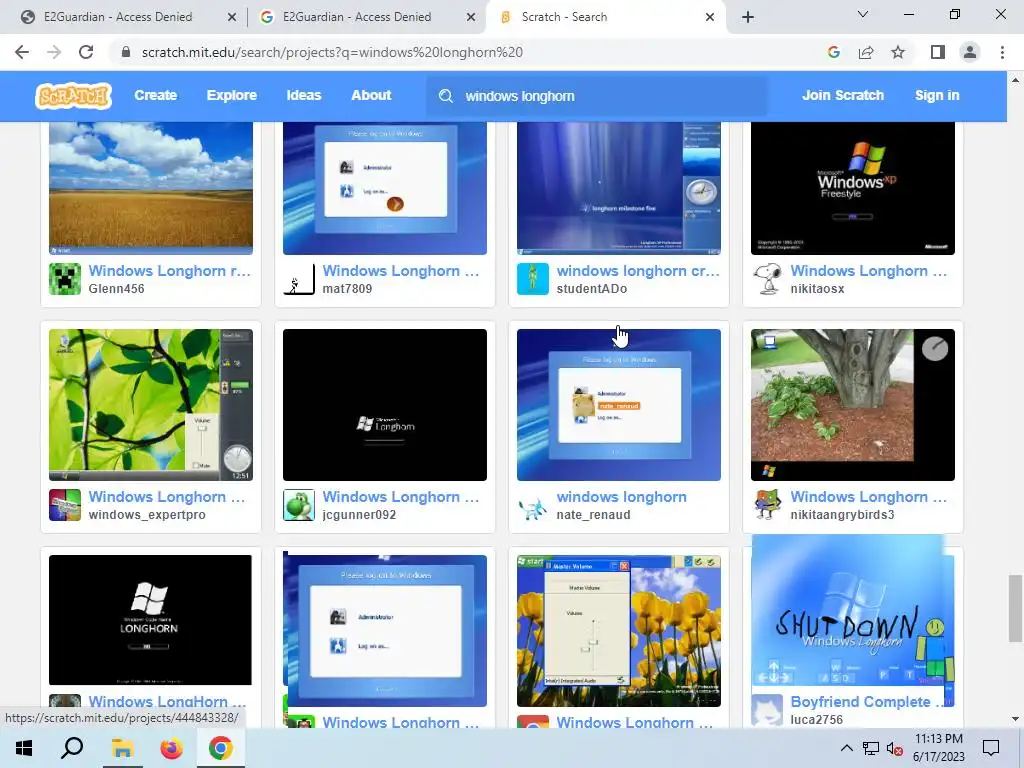The width and height of the screenshot is (1024, 768).
Task: Click jcgunner092's Yoshi avatar
Action: click(299, 505)
